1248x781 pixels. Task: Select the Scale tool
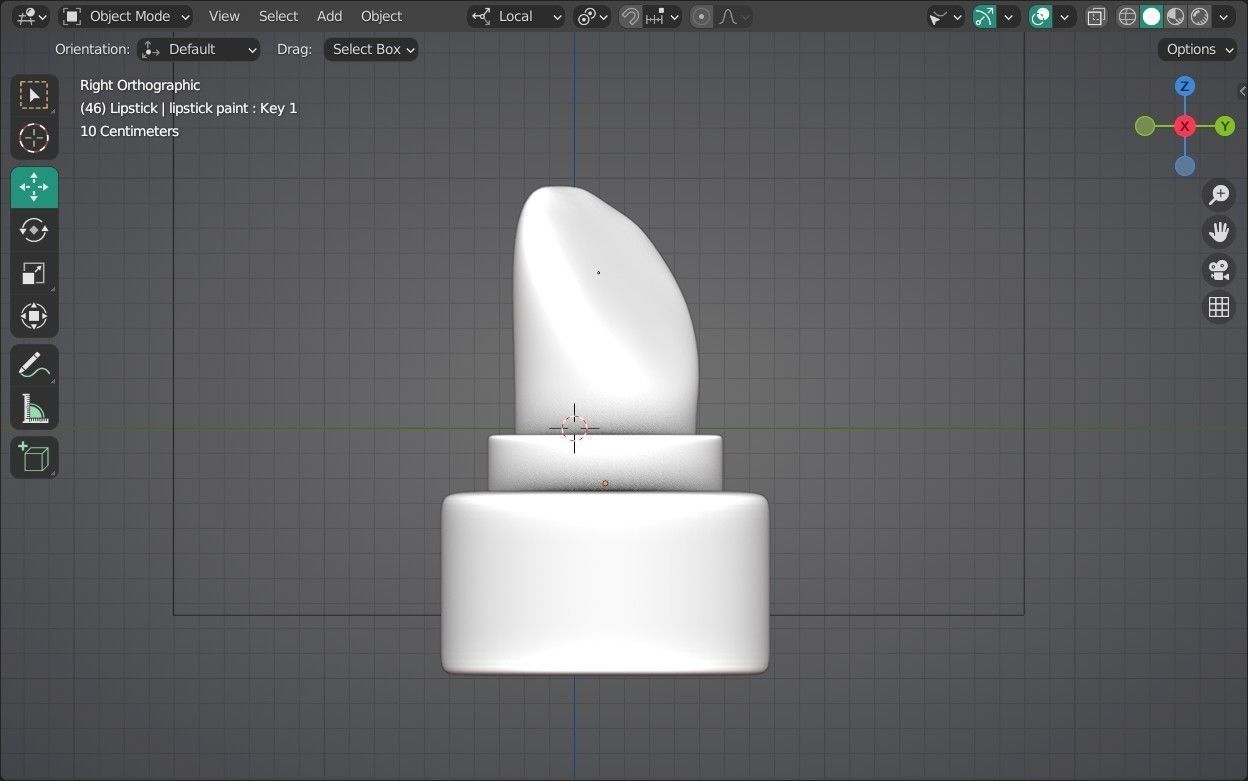click(34, 273)
